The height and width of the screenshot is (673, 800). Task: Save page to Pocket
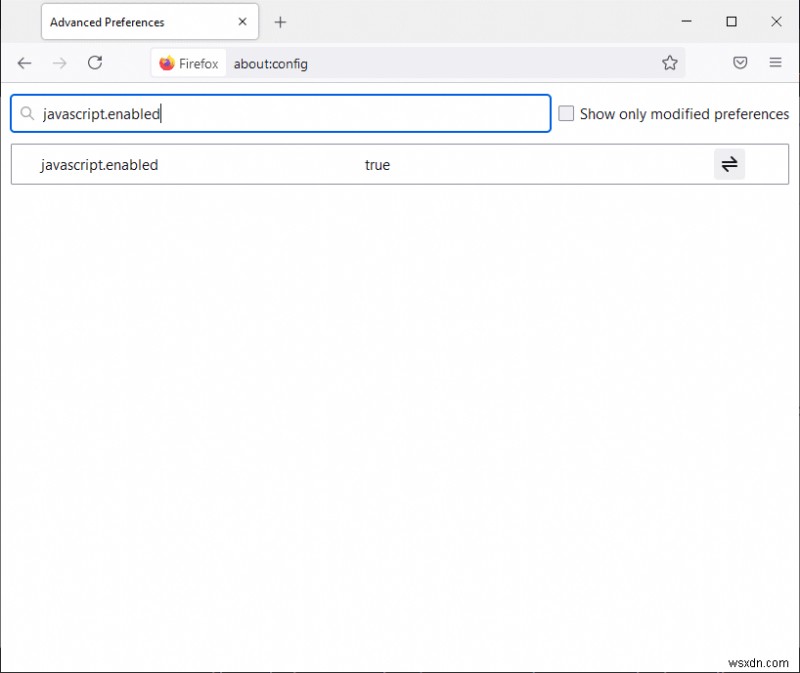(x=740, y=63)
